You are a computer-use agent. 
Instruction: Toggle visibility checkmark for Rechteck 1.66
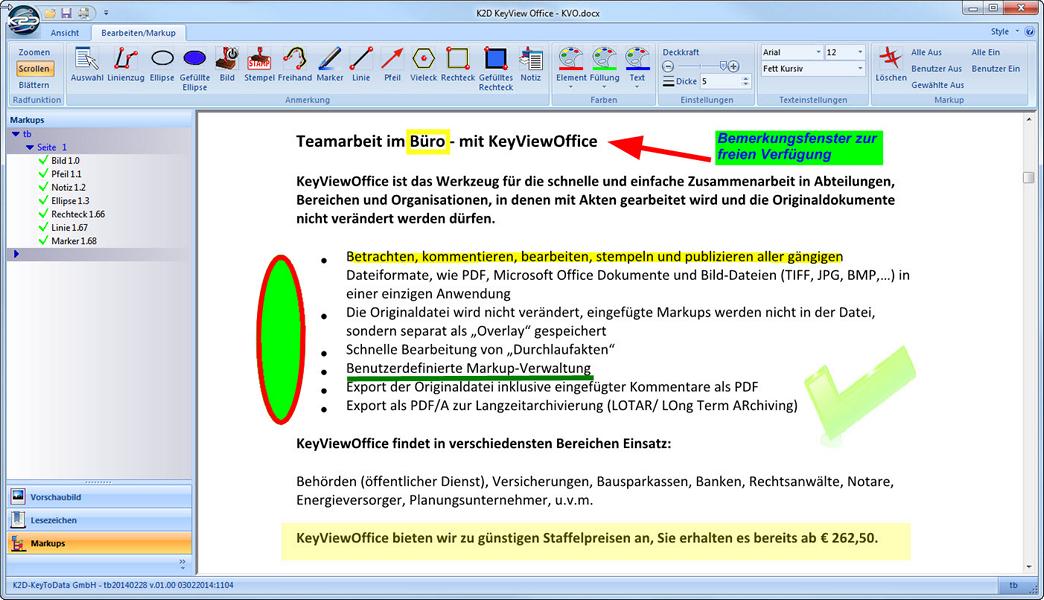(x=43, y=214)
